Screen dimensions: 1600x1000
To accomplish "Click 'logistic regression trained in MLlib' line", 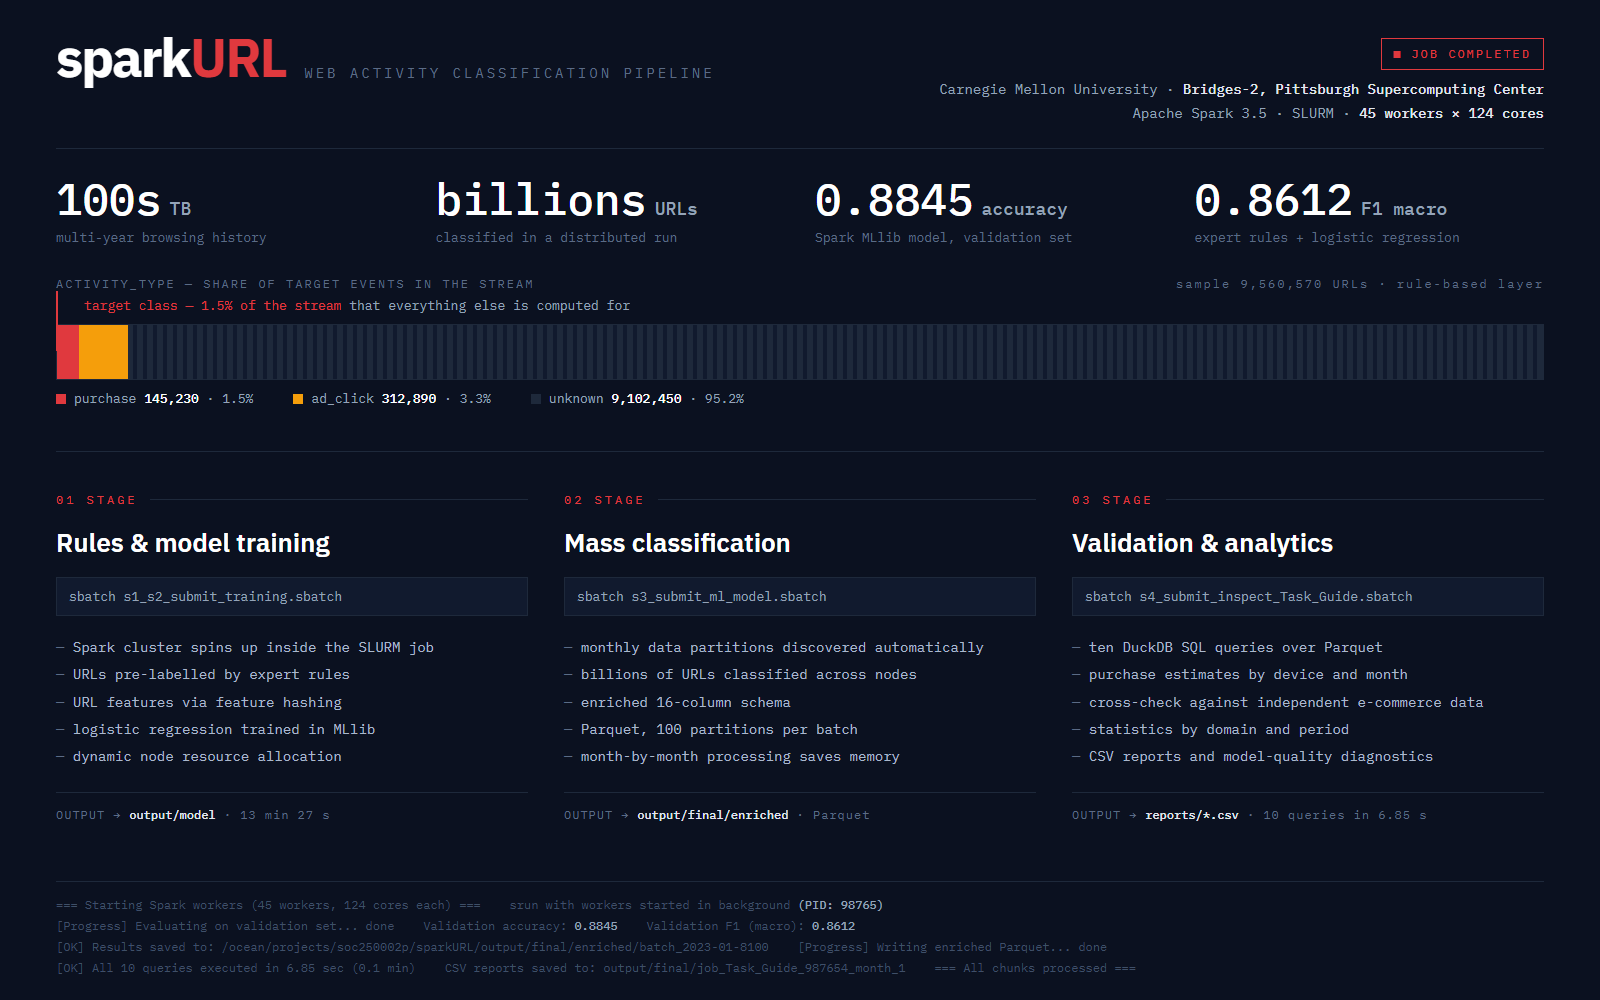I will pyautogui.click(x=224, y=730).
